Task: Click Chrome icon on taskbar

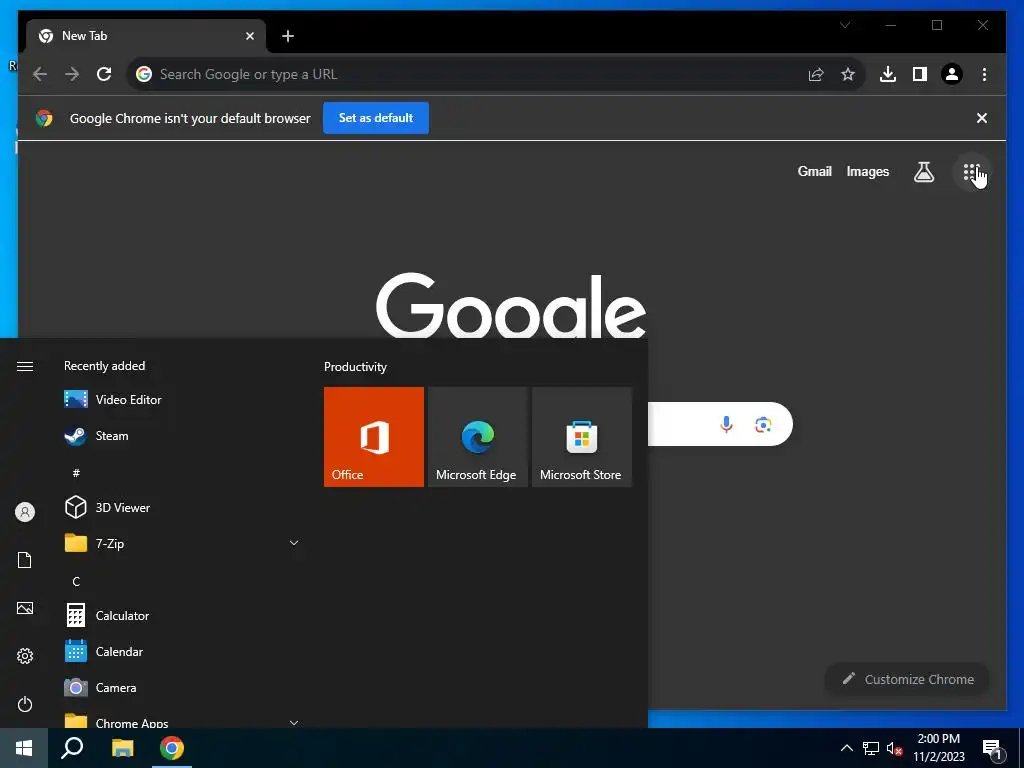Action: tap(172, 748)
